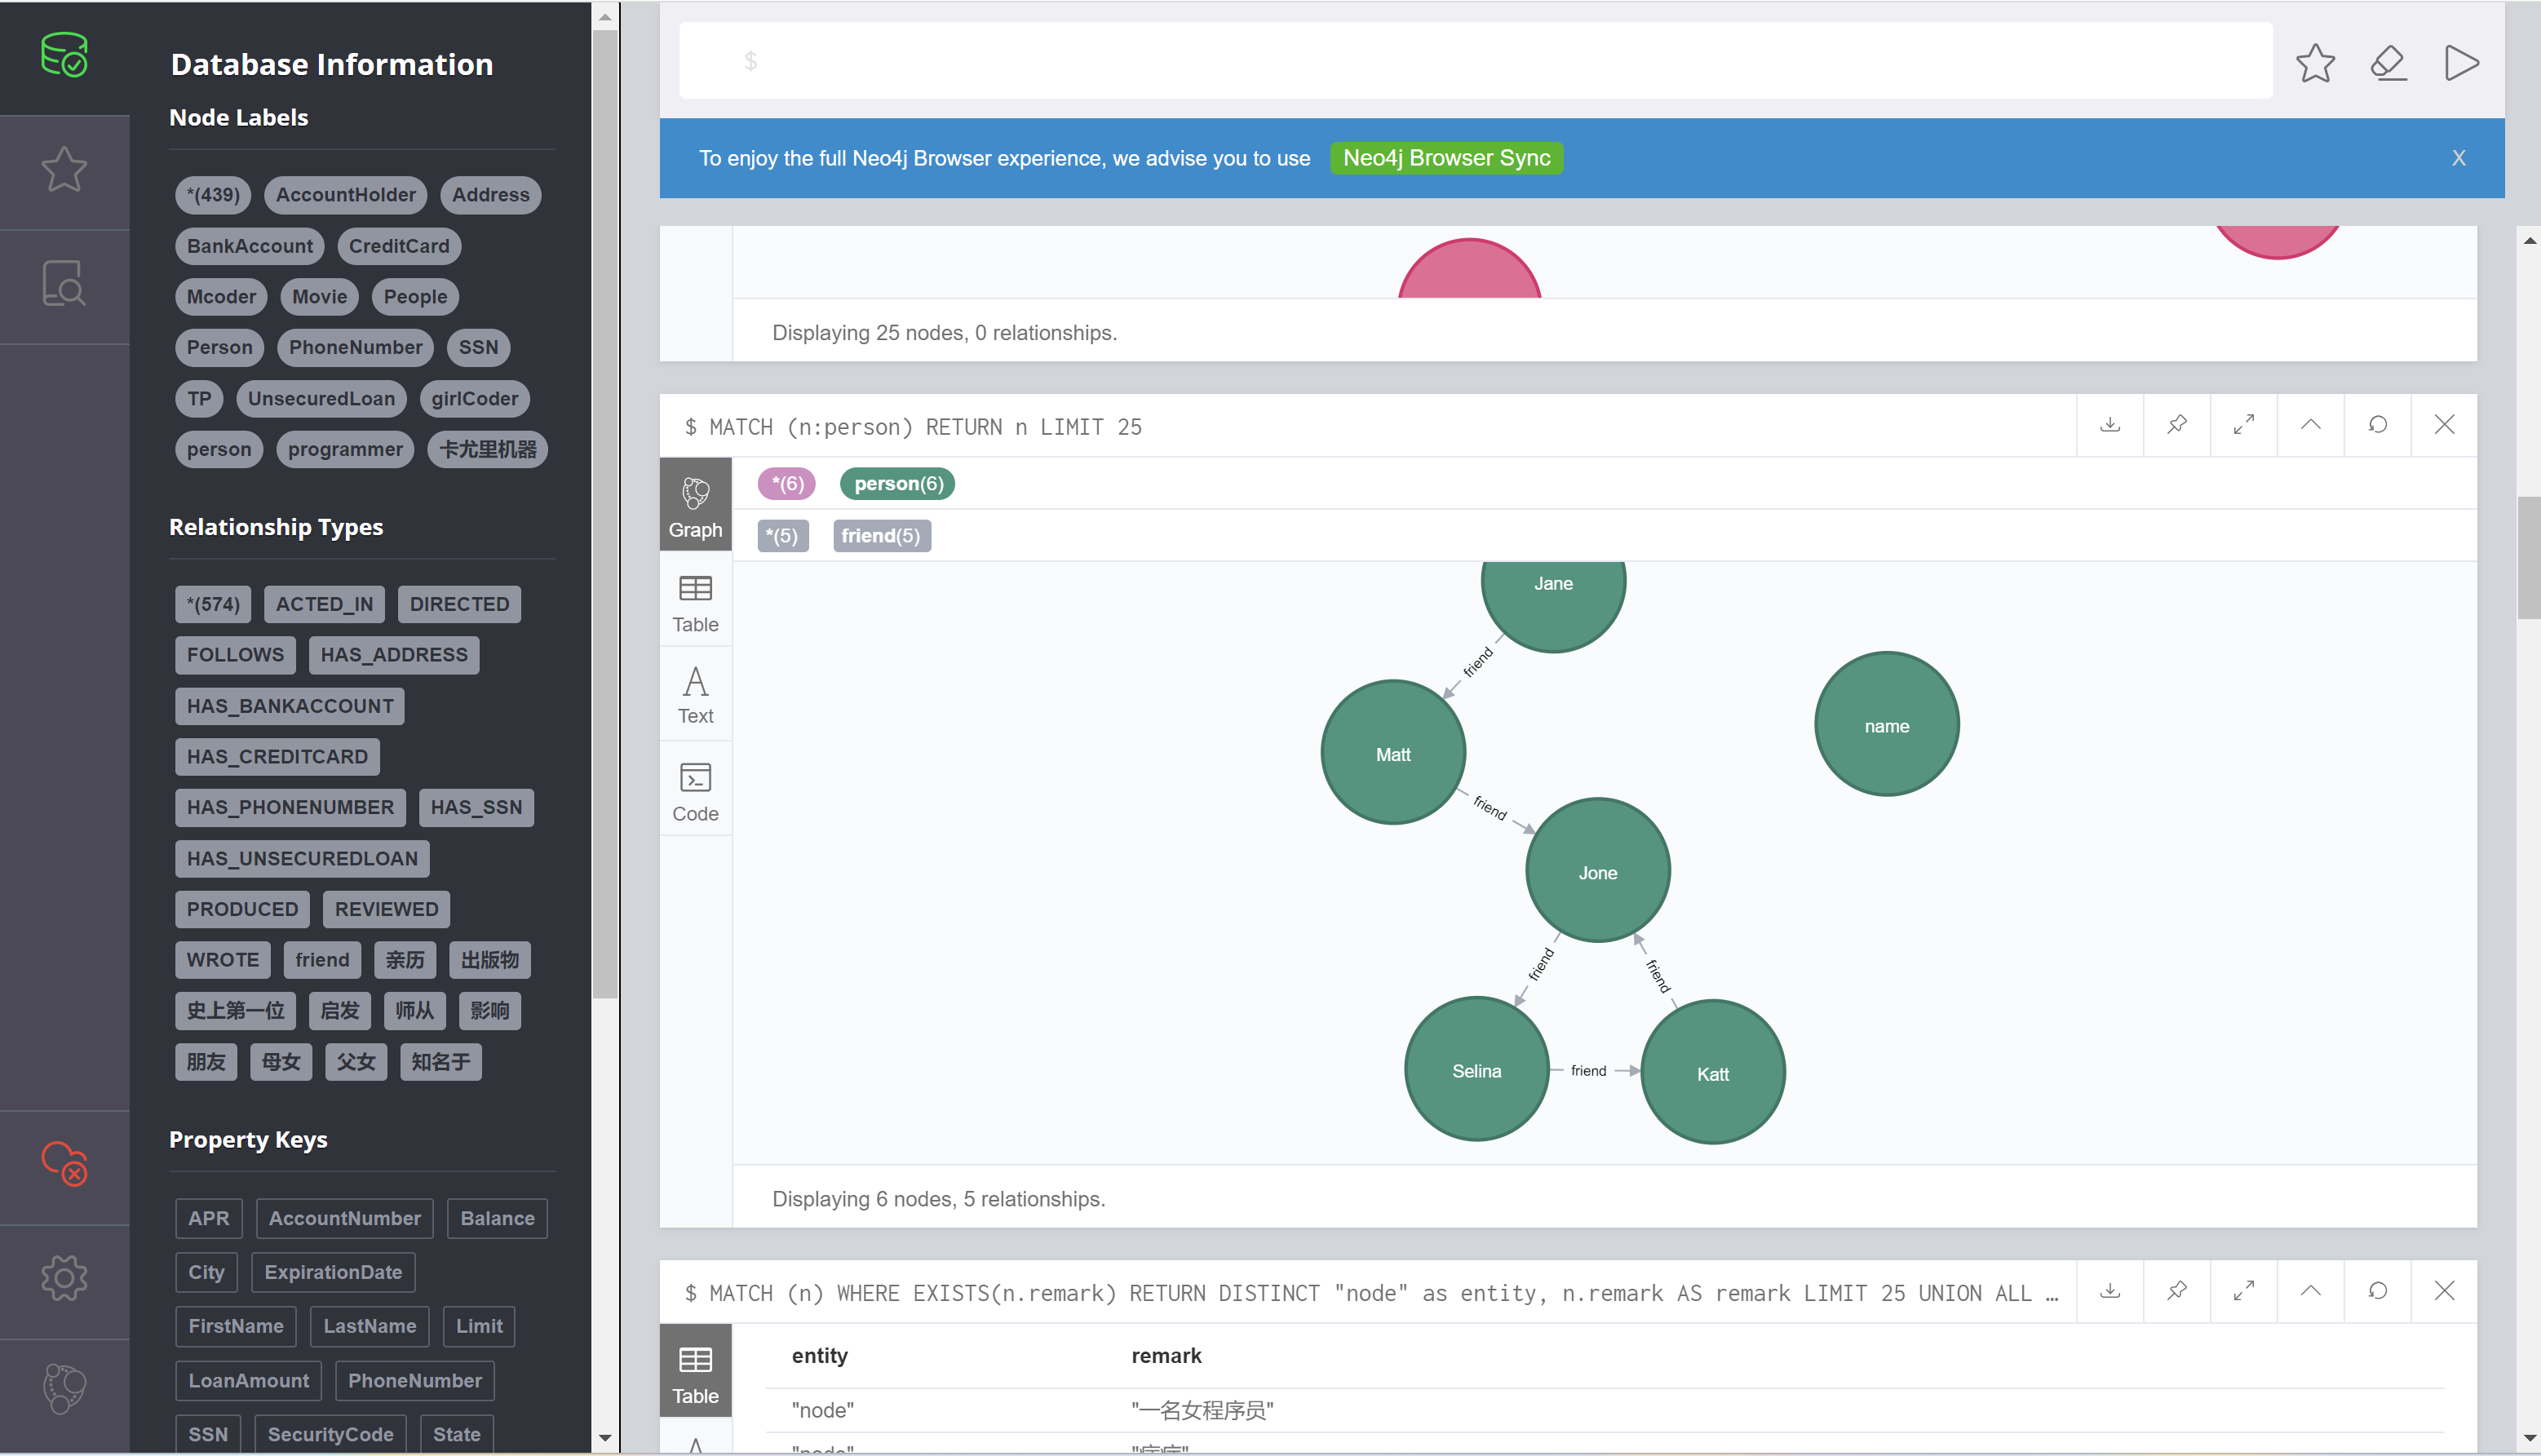Run the query with Play button
This screenshot has height=1456, width=2541.
(x=2461, y=63)
